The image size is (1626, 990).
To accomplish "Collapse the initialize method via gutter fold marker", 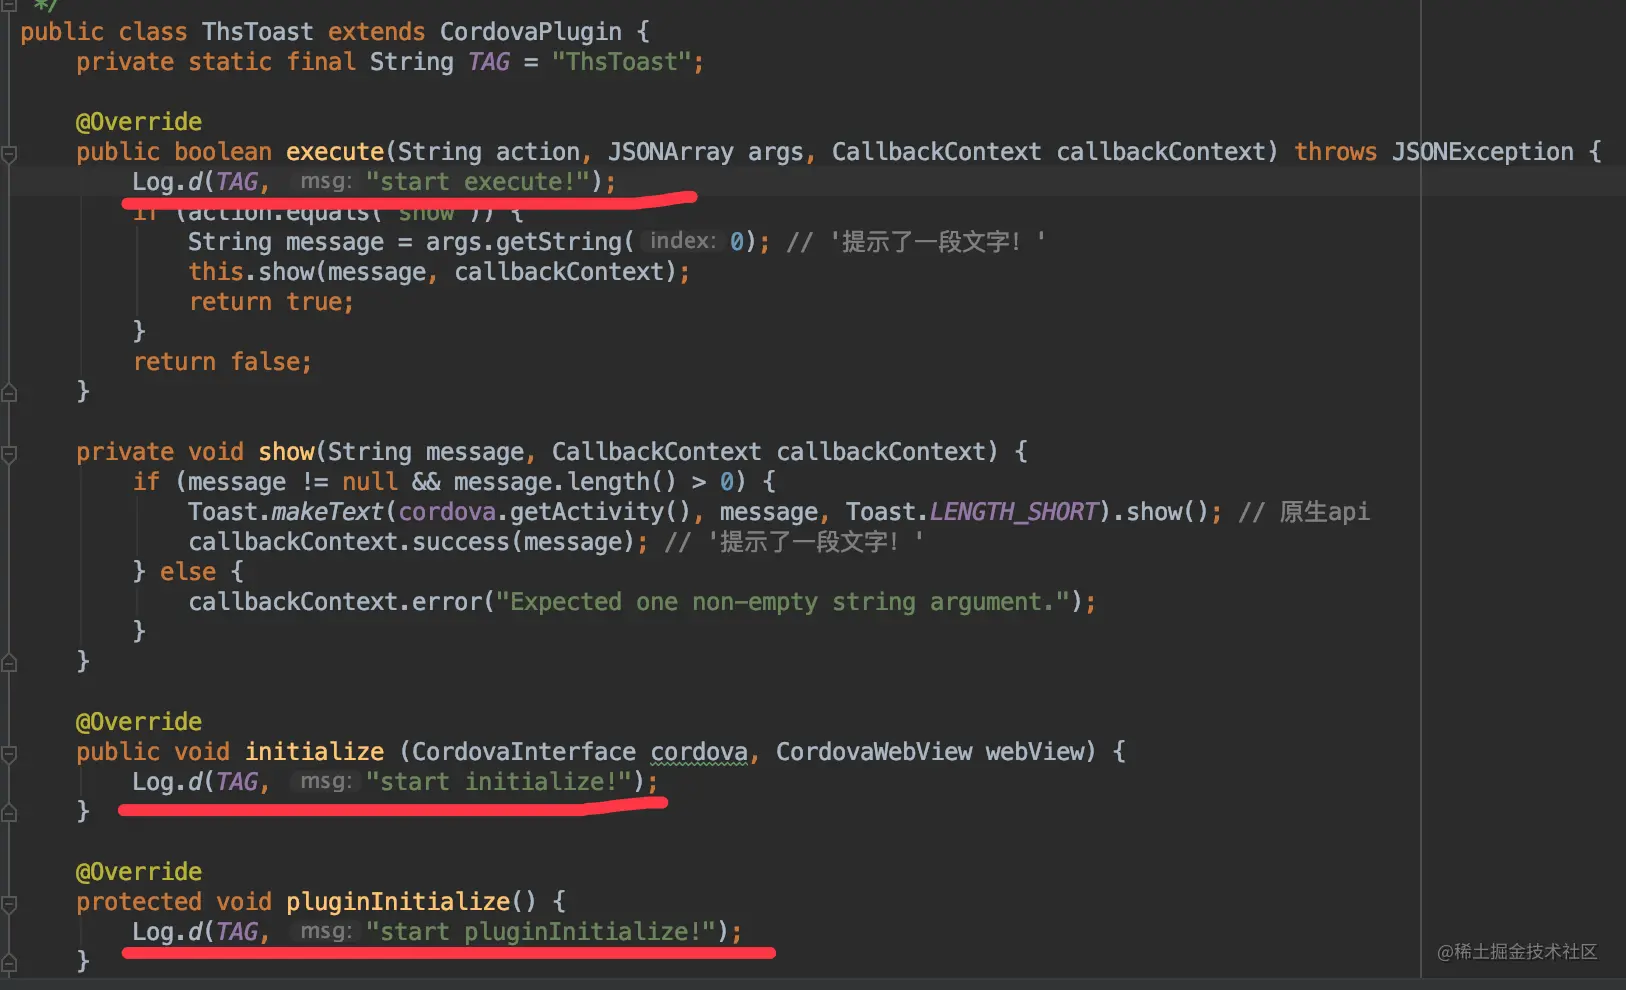I will pyautogui.click(x=9, y=754).
